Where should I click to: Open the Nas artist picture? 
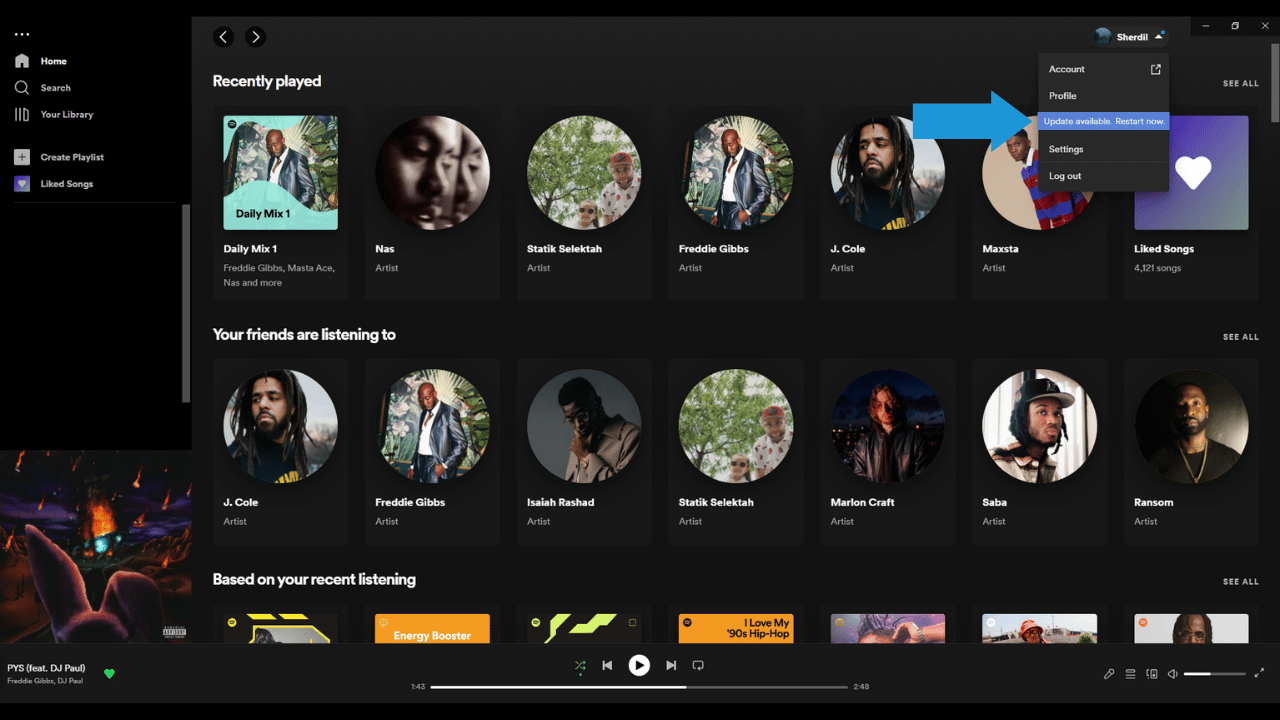[432, 173]
